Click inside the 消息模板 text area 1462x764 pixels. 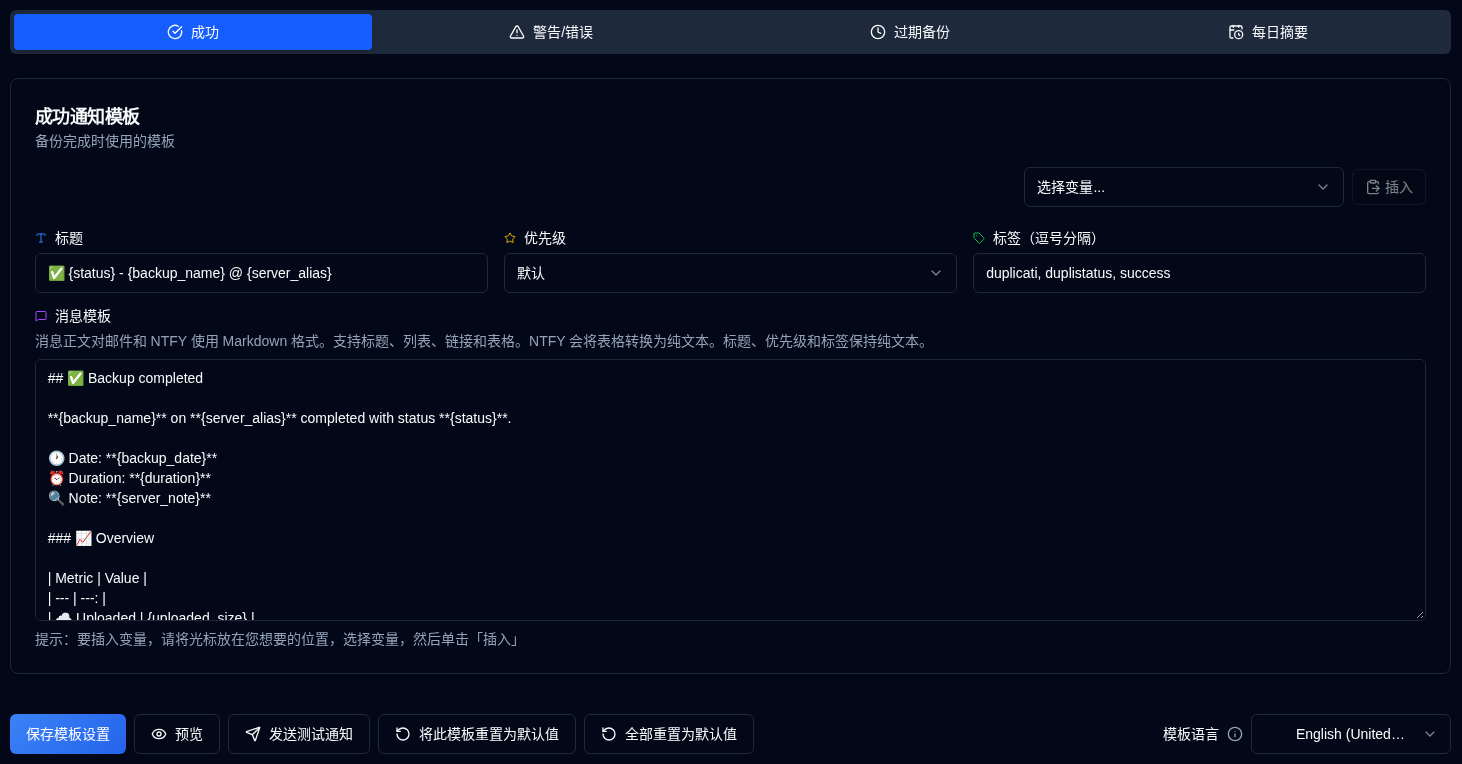point(730,490)
